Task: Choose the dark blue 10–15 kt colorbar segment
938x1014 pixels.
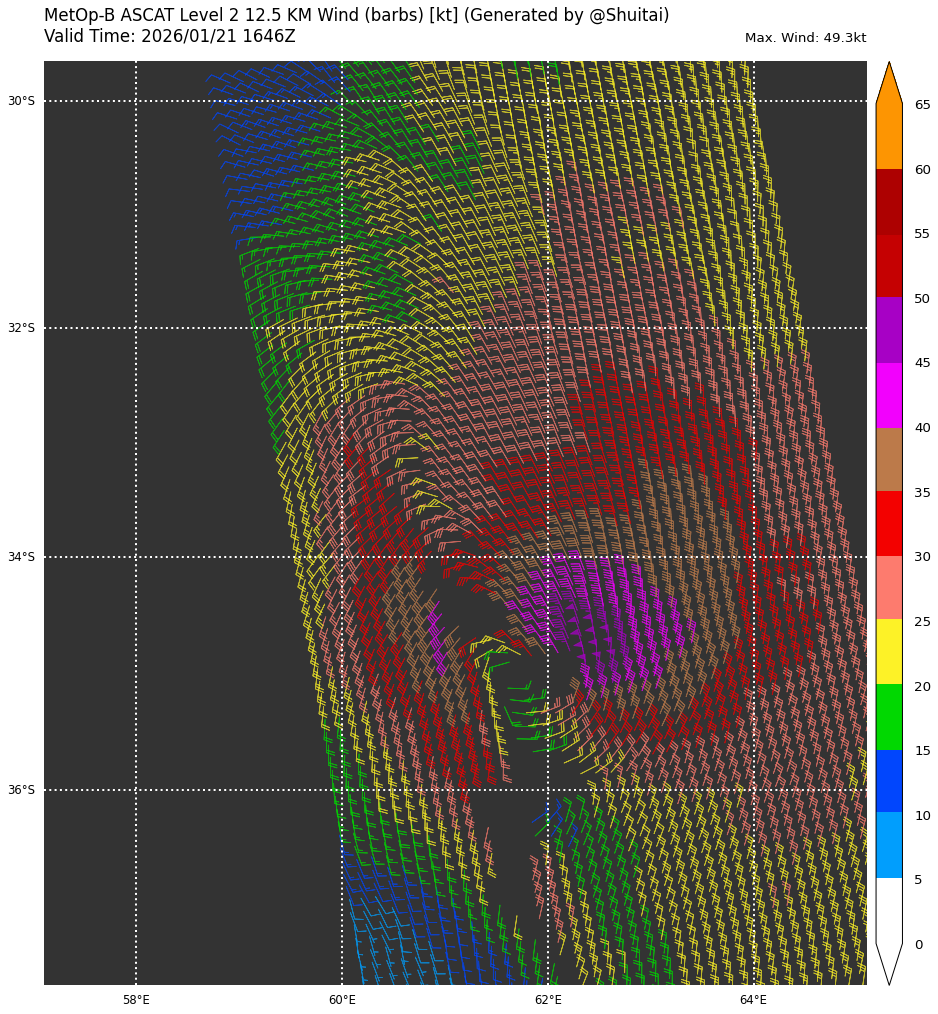Action: [x=888, y=781]
